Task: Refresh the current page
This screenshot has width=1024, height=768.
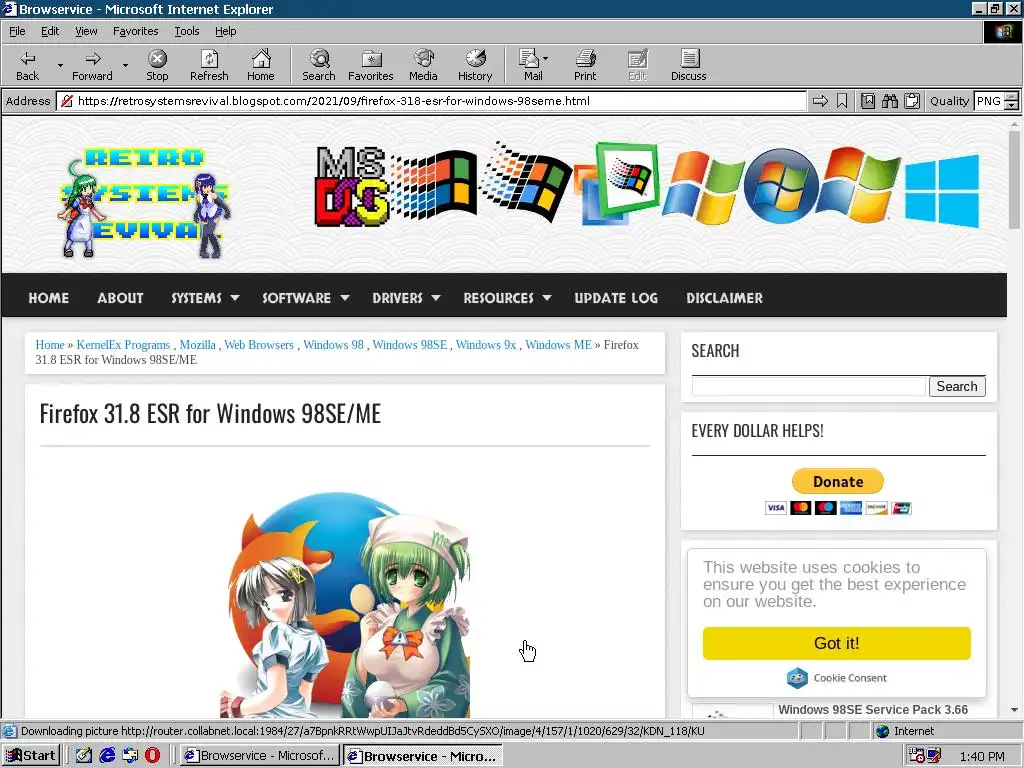Action: click(x=209, y=65)
